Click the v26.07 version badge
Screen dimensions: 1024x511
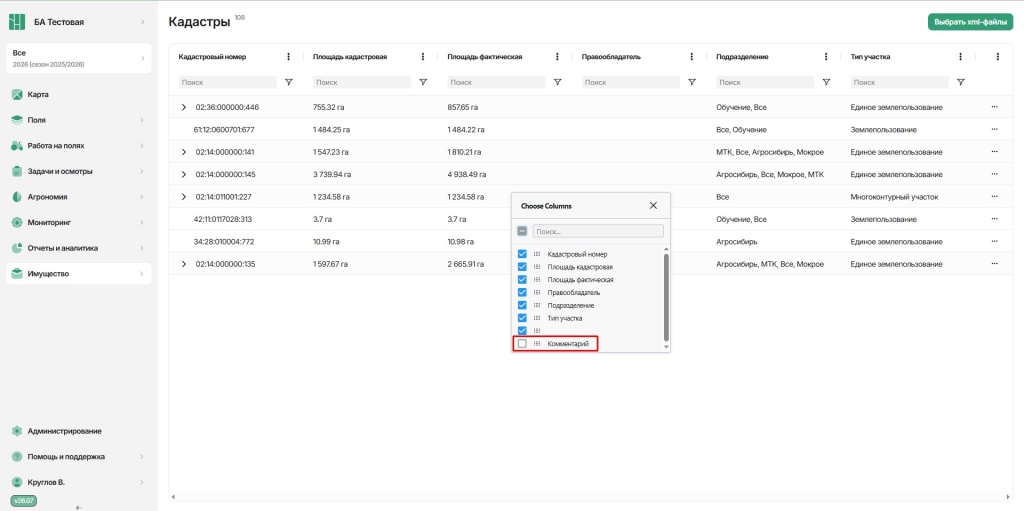24,501
